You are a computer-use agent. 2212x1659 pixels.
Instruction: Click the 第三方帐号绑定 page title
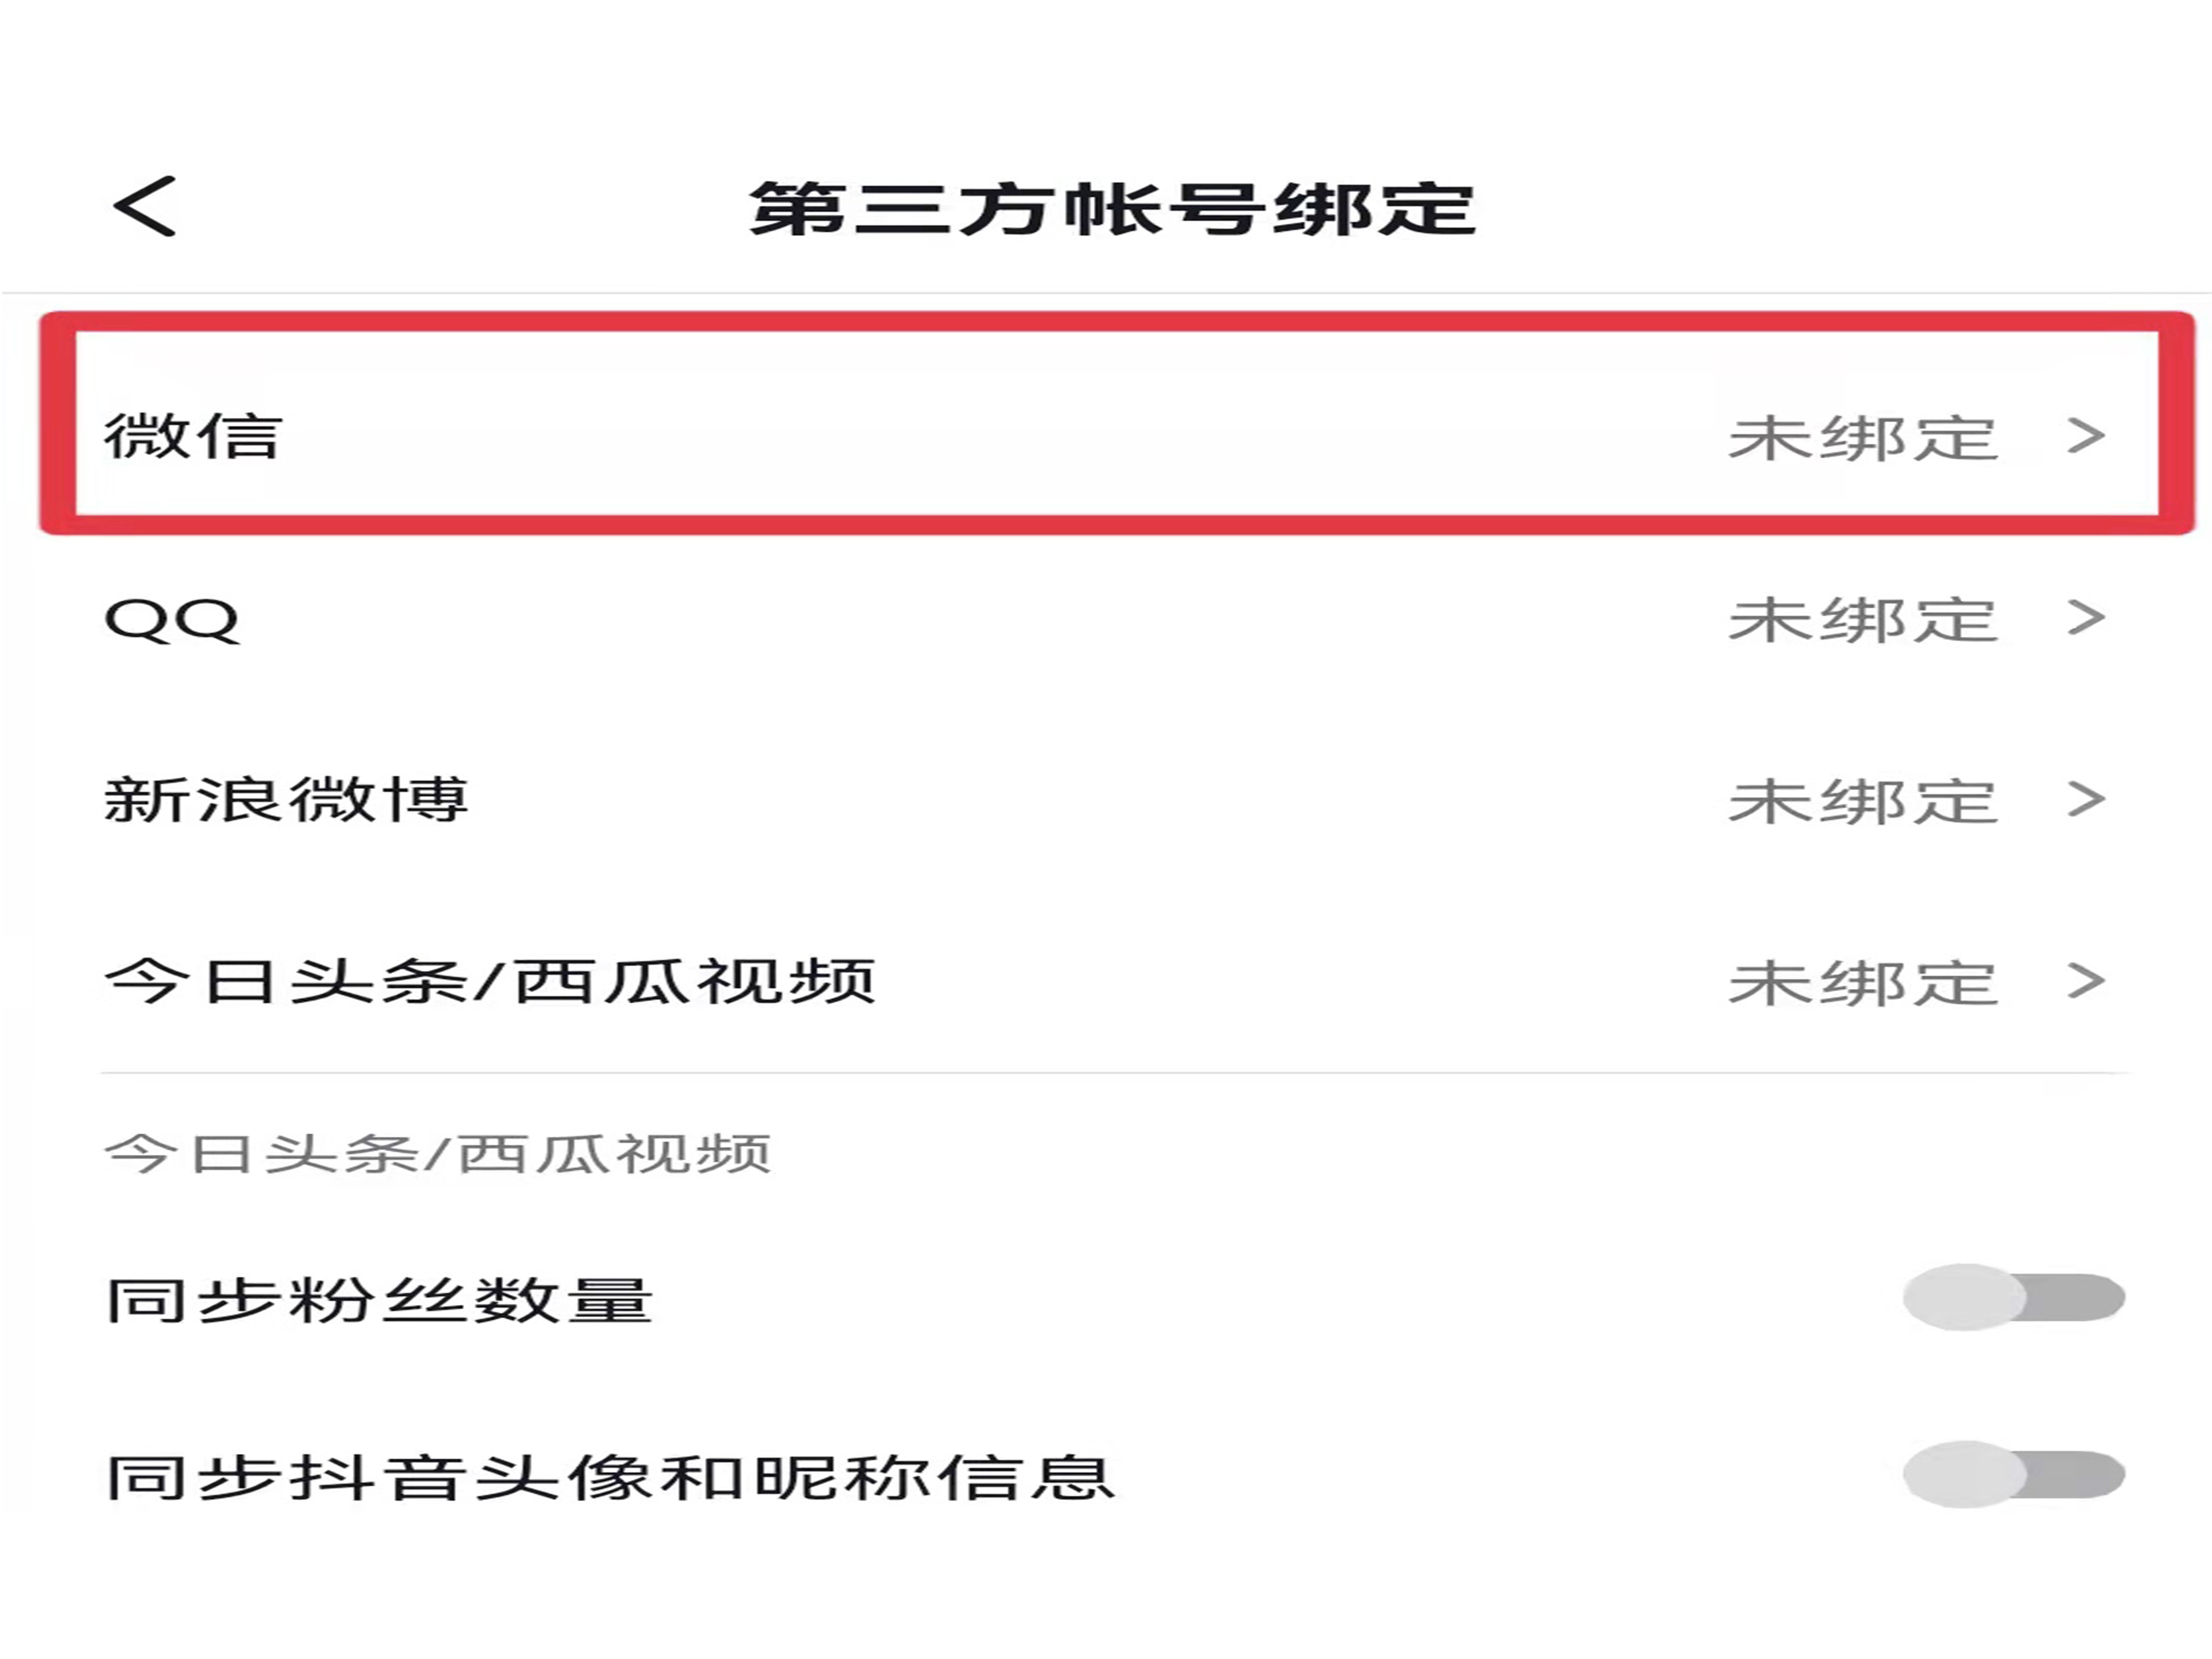pyautogui.click(x=1112, y=209)
